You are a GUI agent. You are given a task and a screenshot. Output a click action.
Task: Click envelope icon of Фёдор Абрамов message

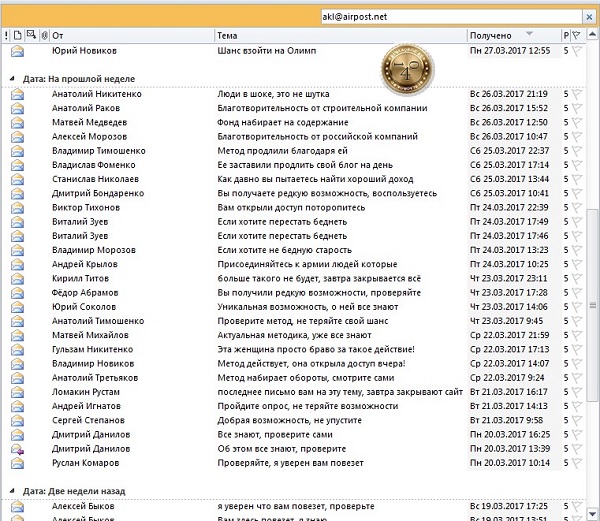17,293
